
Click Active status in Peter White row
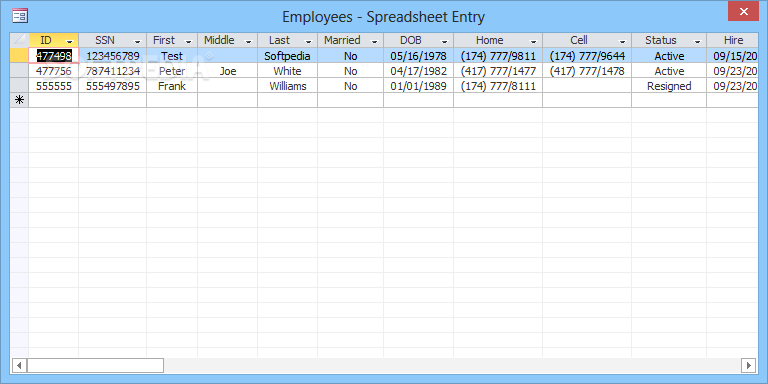[669, 71]
